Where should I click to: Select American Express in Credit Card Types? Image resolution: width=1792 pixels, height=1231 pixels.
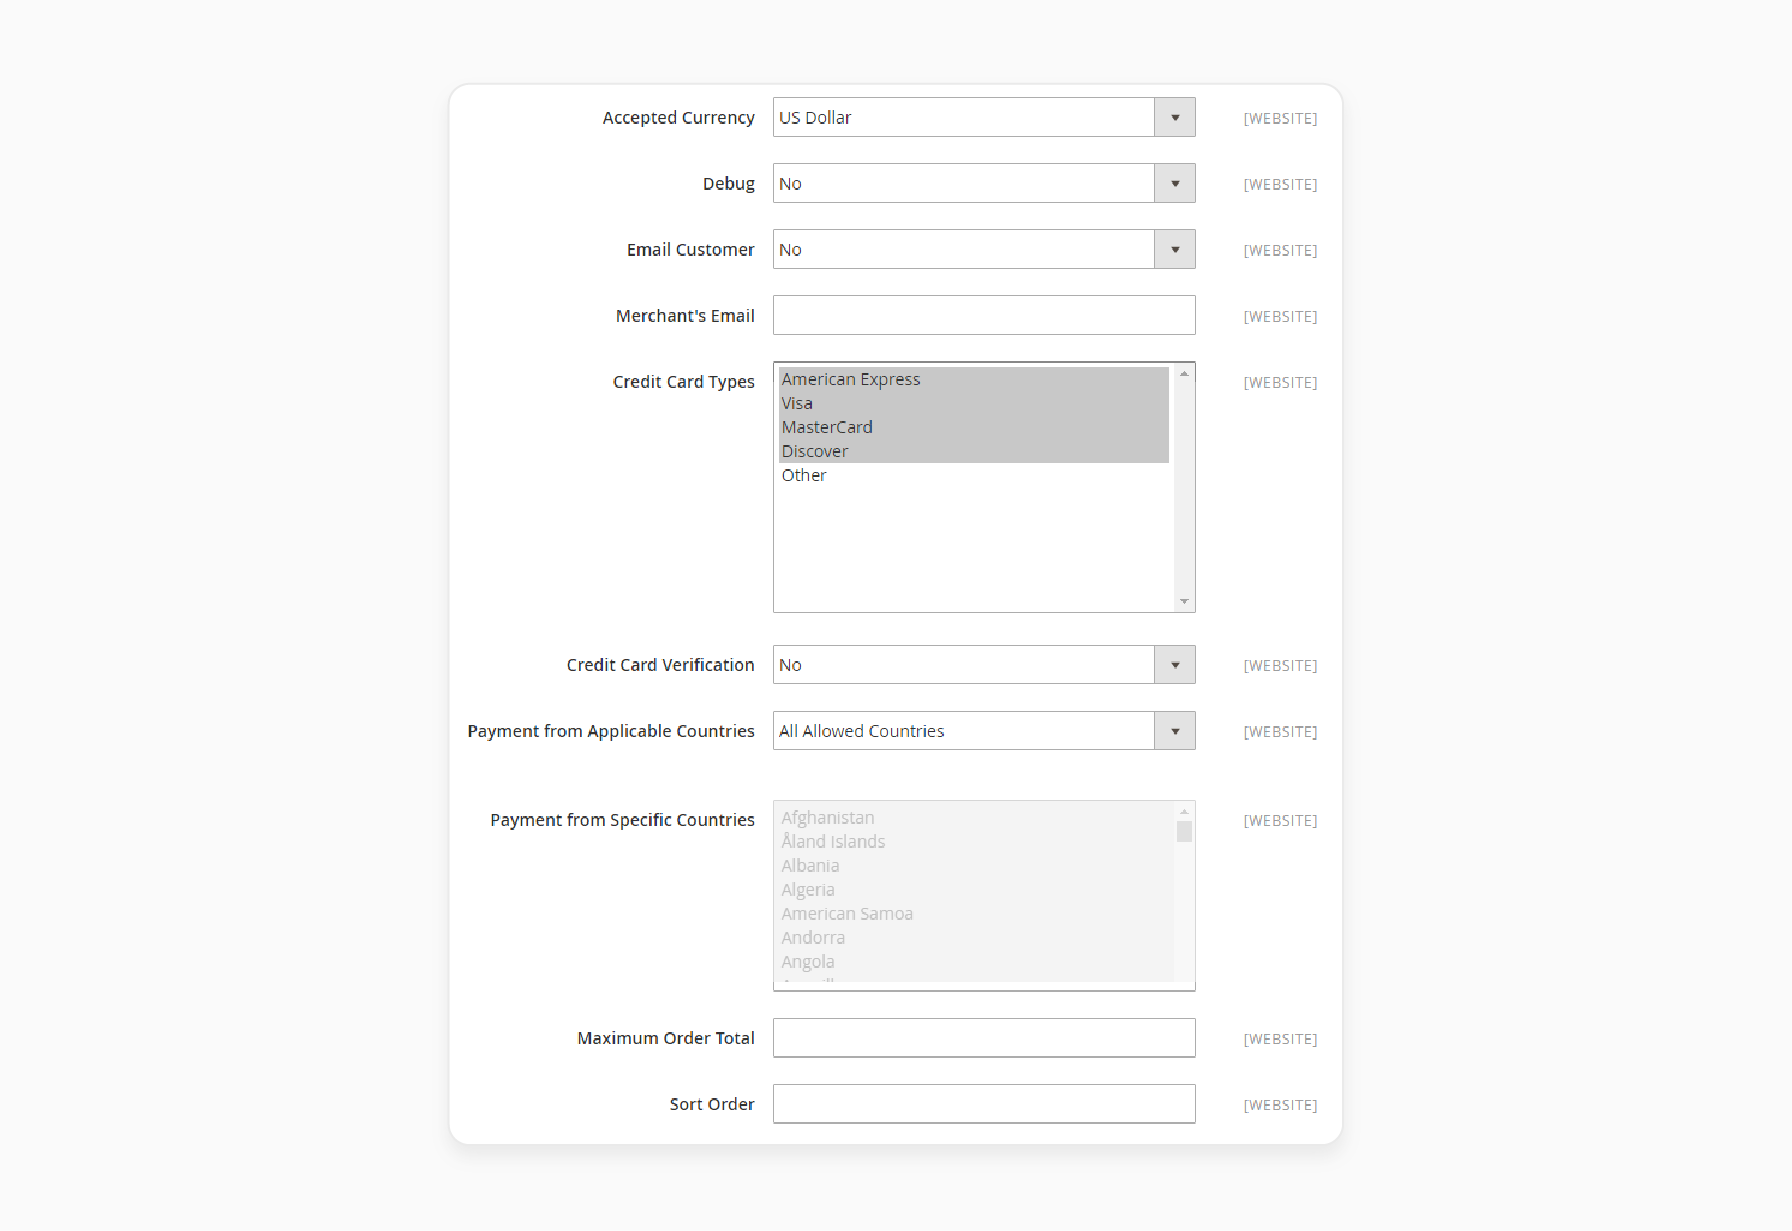(974, 379)
